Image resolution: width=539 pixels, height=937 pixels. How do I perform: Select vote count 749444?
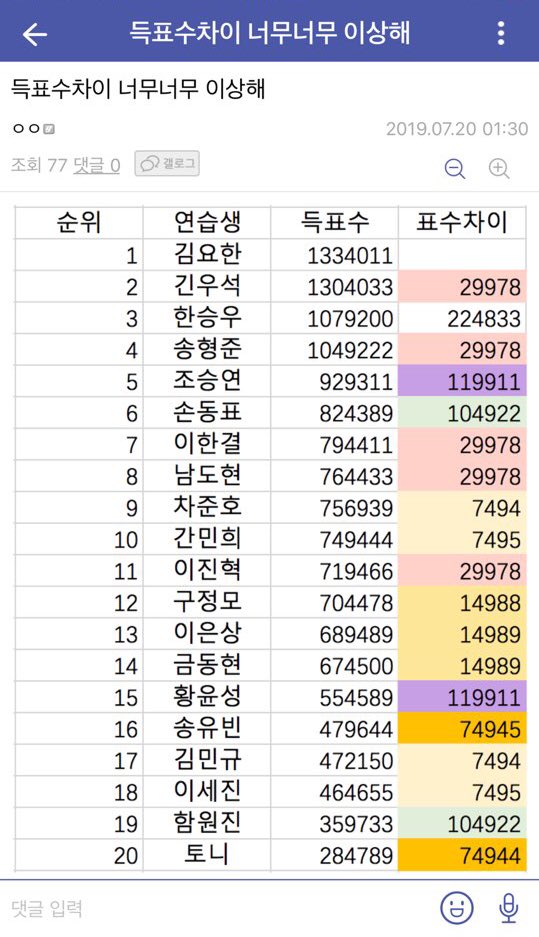point(356,541)
